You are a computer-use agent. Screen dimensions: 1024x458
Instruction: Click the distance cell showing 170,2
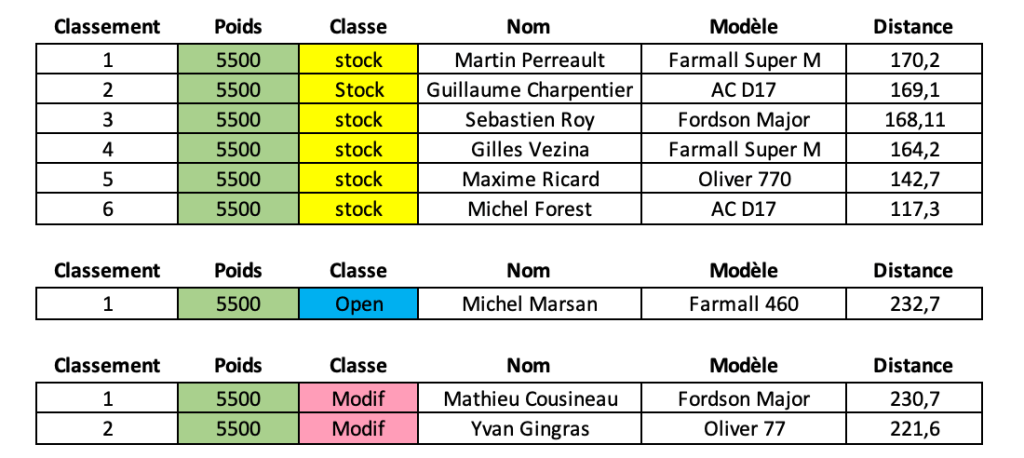click(x=912, y=60)
